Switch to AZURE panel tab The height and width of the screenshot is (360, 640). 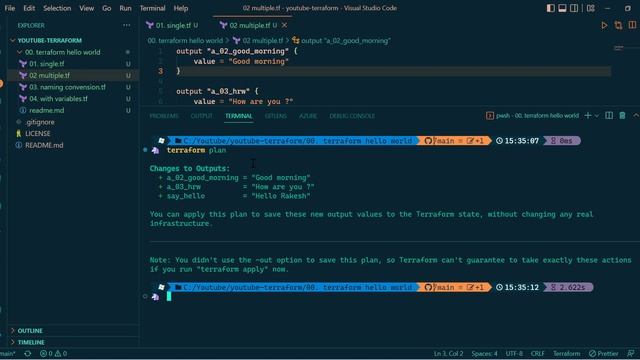pyautogui.click(x=308, y=116)
